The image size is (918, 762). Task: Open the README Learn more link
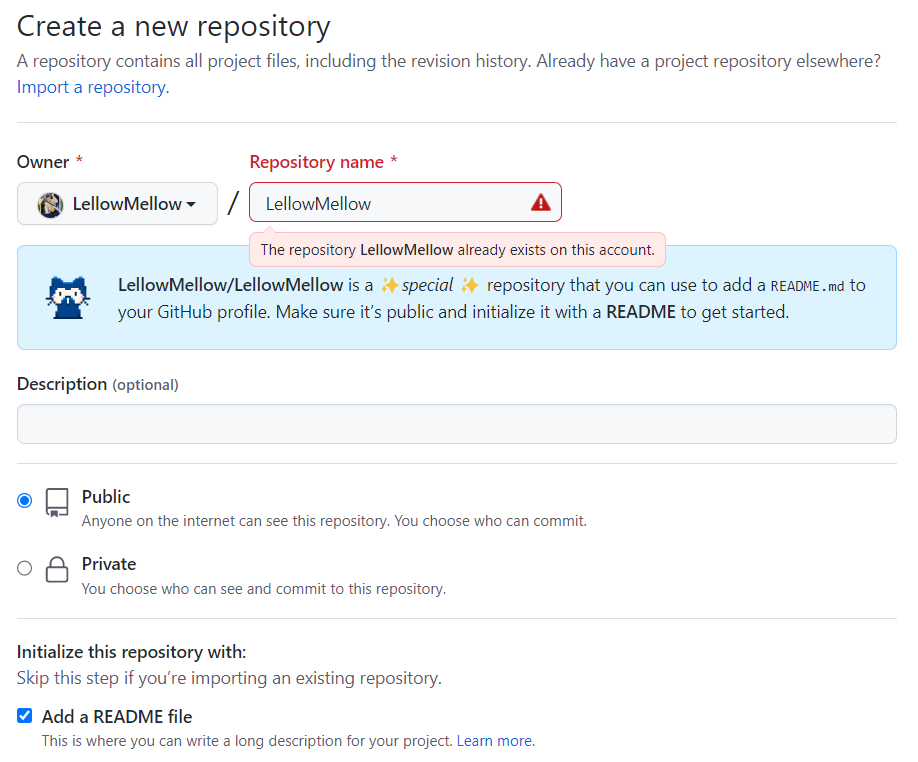click(x=495, y=741)
